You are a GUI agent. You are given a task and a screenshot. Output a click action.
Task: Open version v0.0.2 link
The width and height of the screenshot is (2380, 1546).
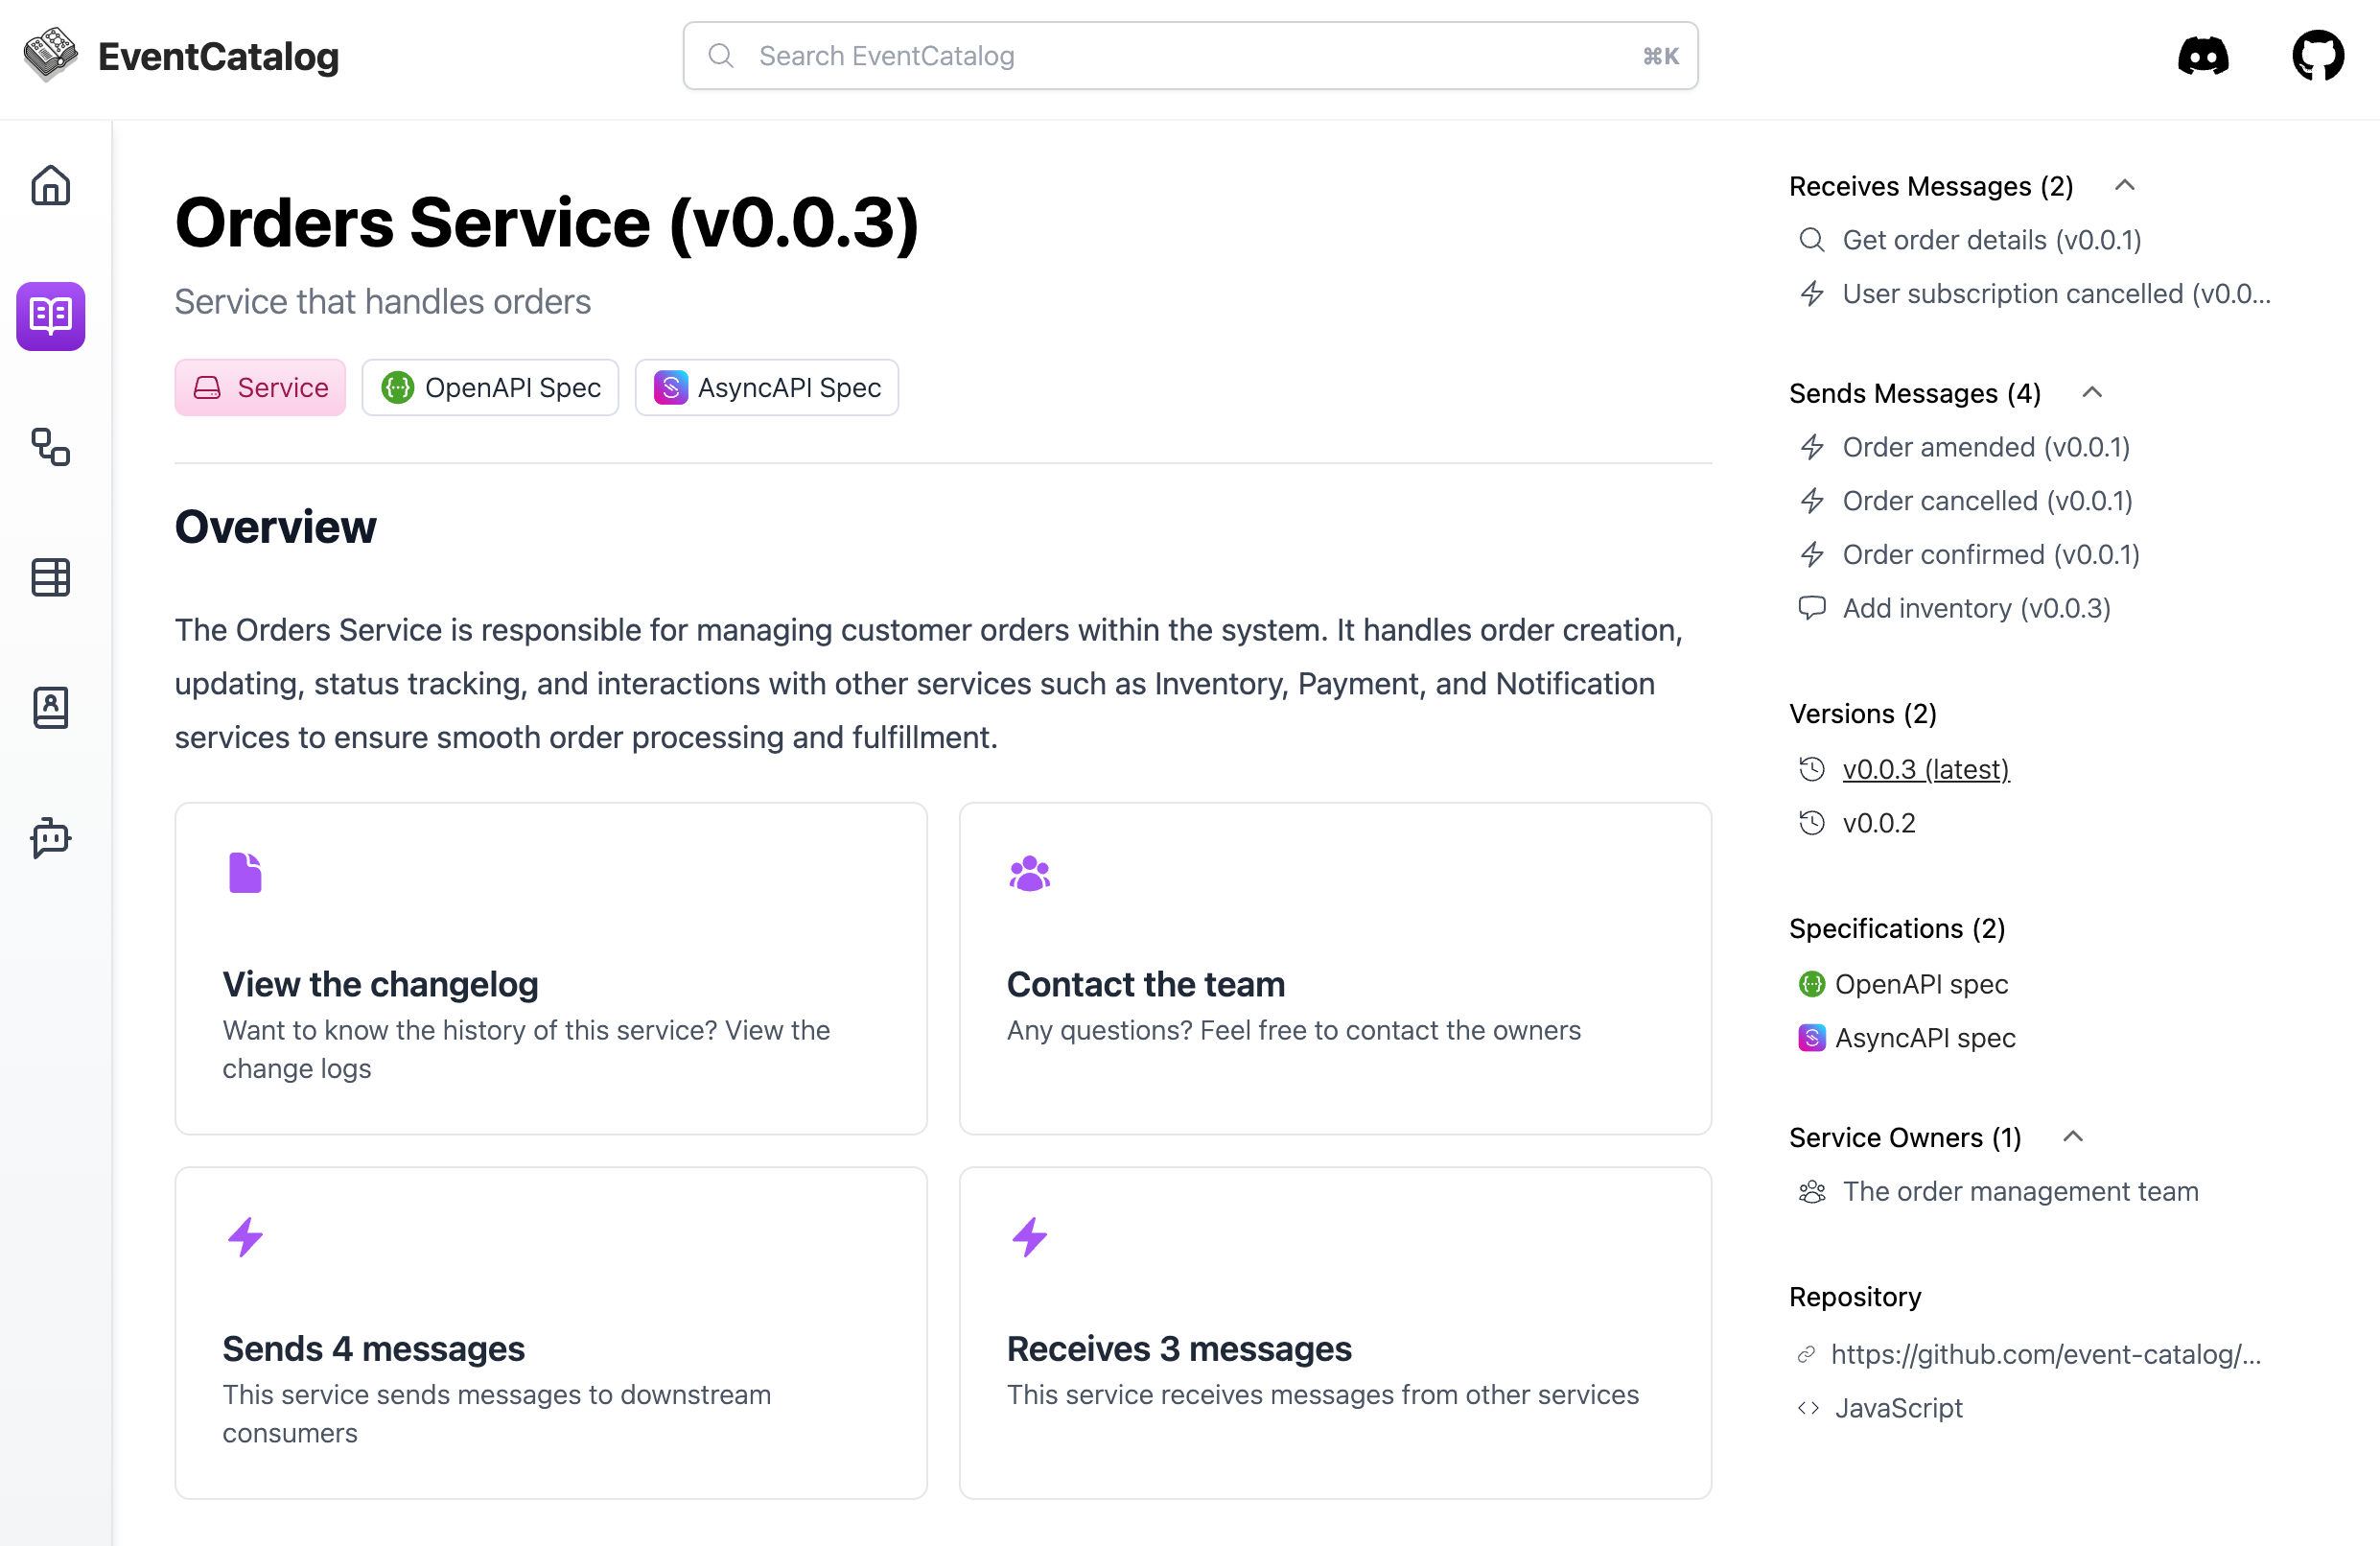pyautogui.click(x=1878, y=823)
